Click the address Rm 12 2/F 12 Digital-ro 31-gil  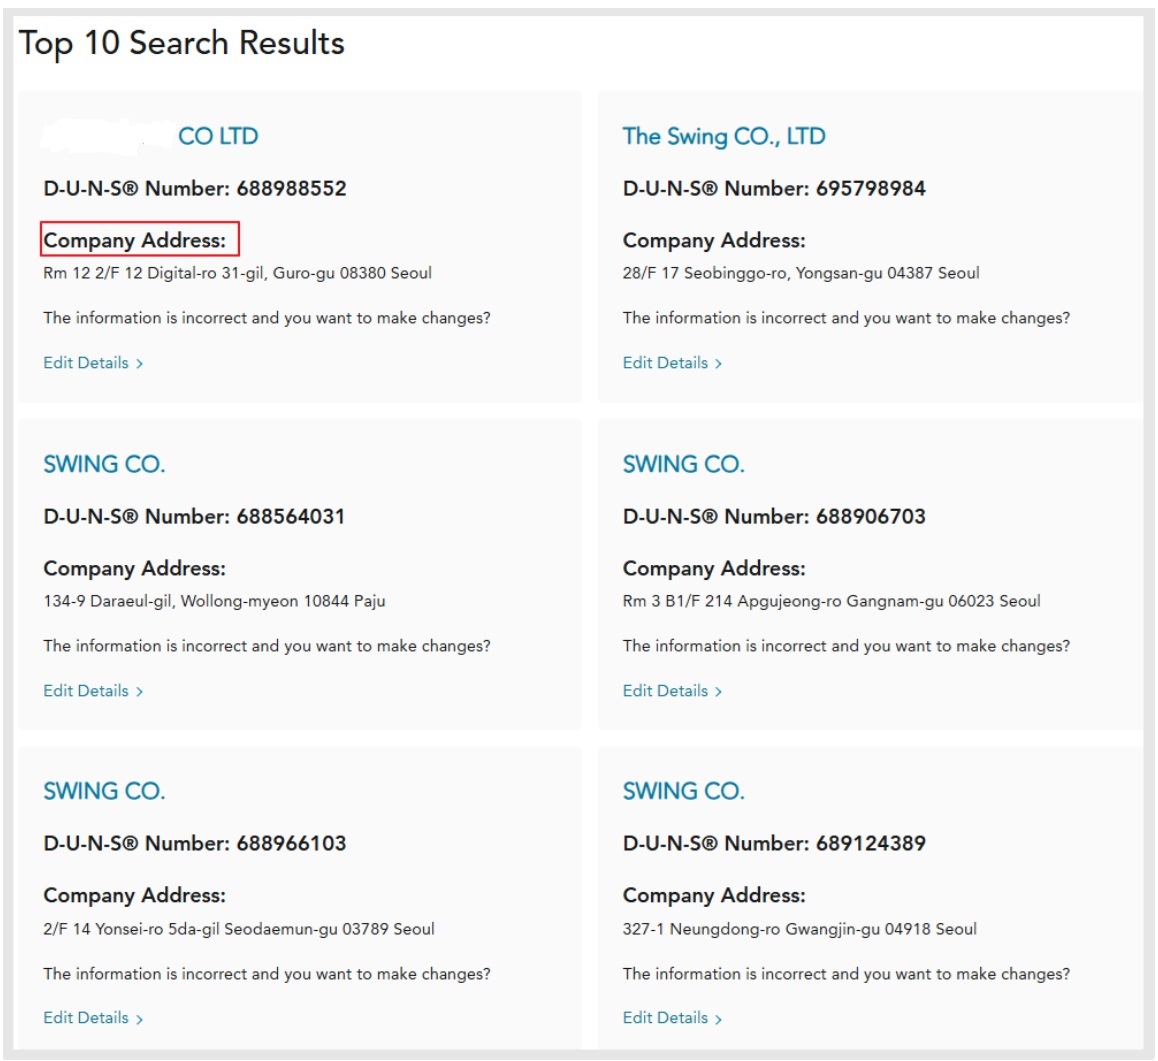[237, 273]
